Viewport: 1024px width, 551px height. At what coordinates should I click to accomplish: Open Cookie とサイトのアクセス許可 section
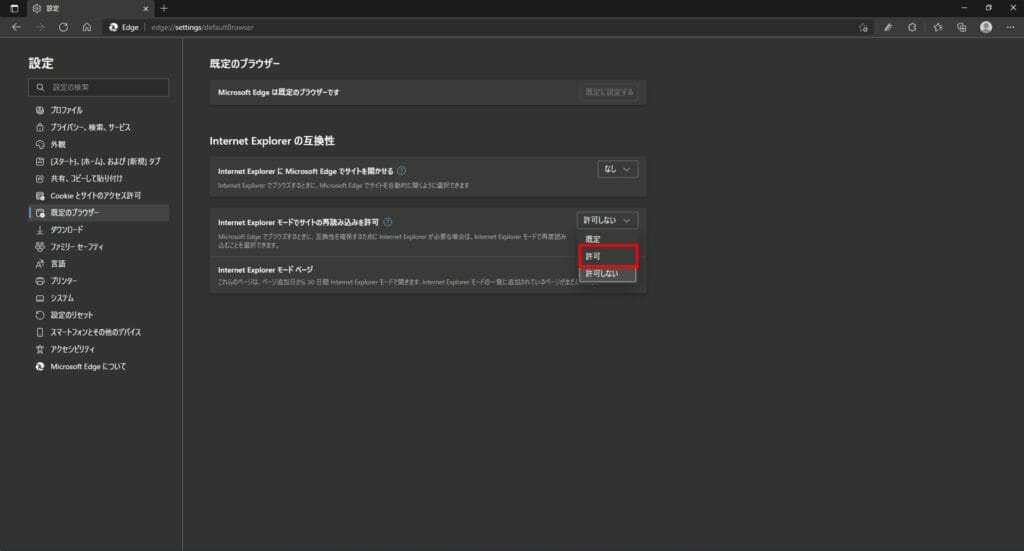tap(99, 195)
